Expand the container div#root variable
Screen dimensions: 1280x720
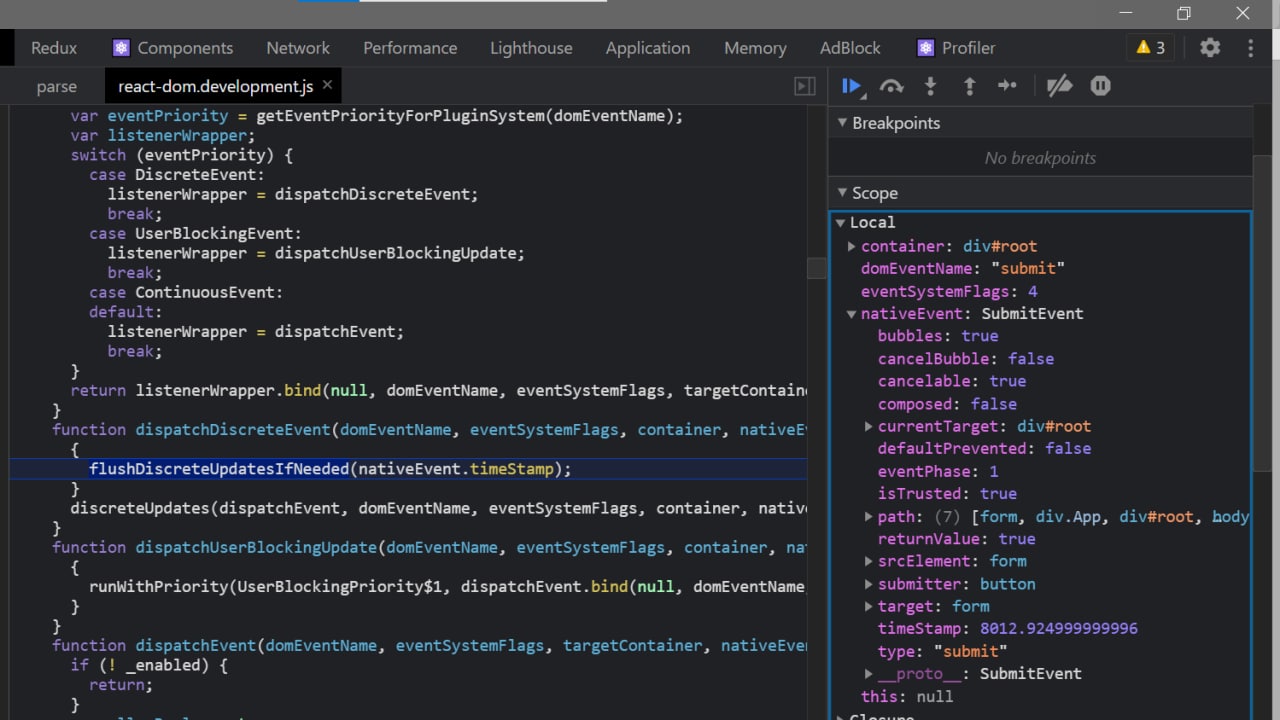(x=852, y=246)
